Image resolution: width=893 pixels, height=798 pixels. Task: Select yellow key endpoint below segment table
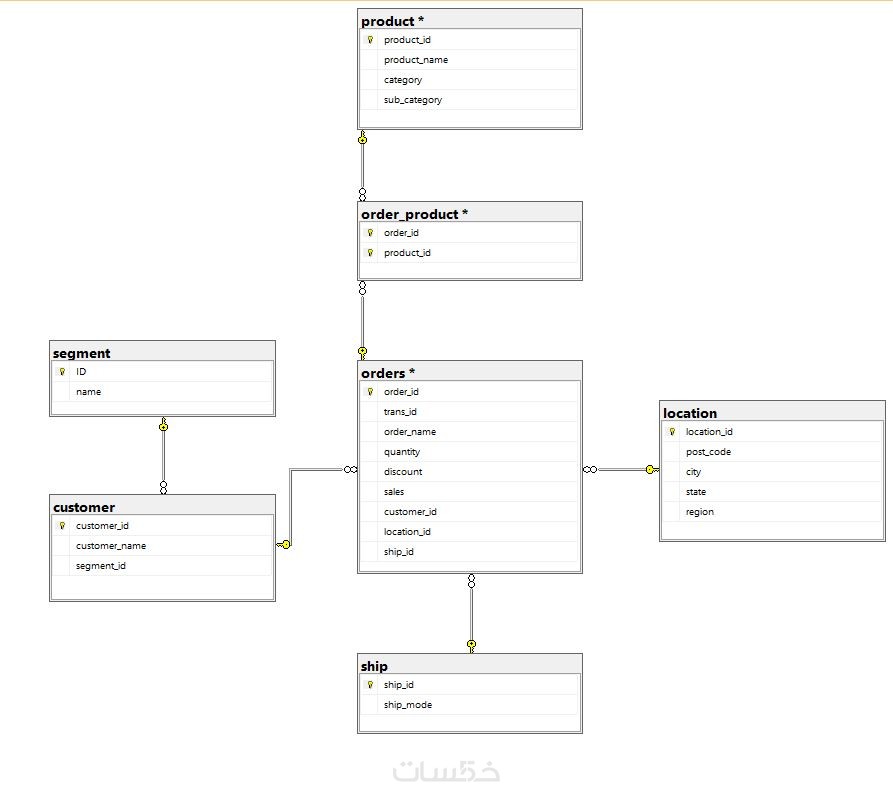coord(163,424)
